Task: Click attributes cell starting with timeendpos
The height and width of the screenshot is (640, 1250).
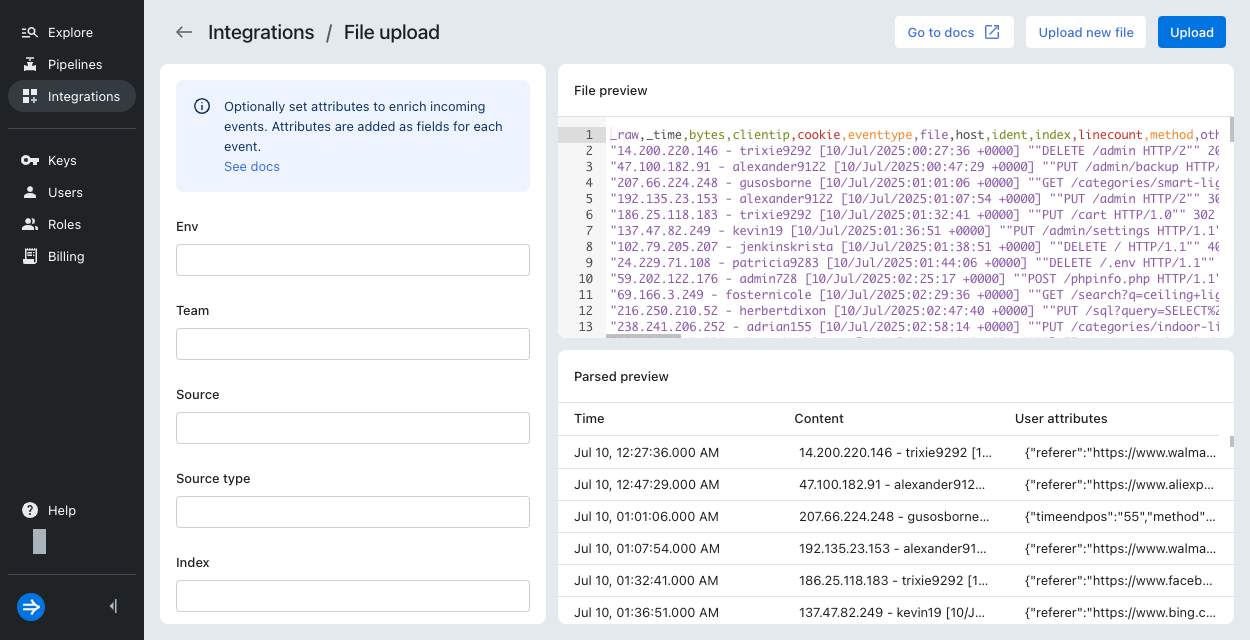Action: [x=1120, y=516]
